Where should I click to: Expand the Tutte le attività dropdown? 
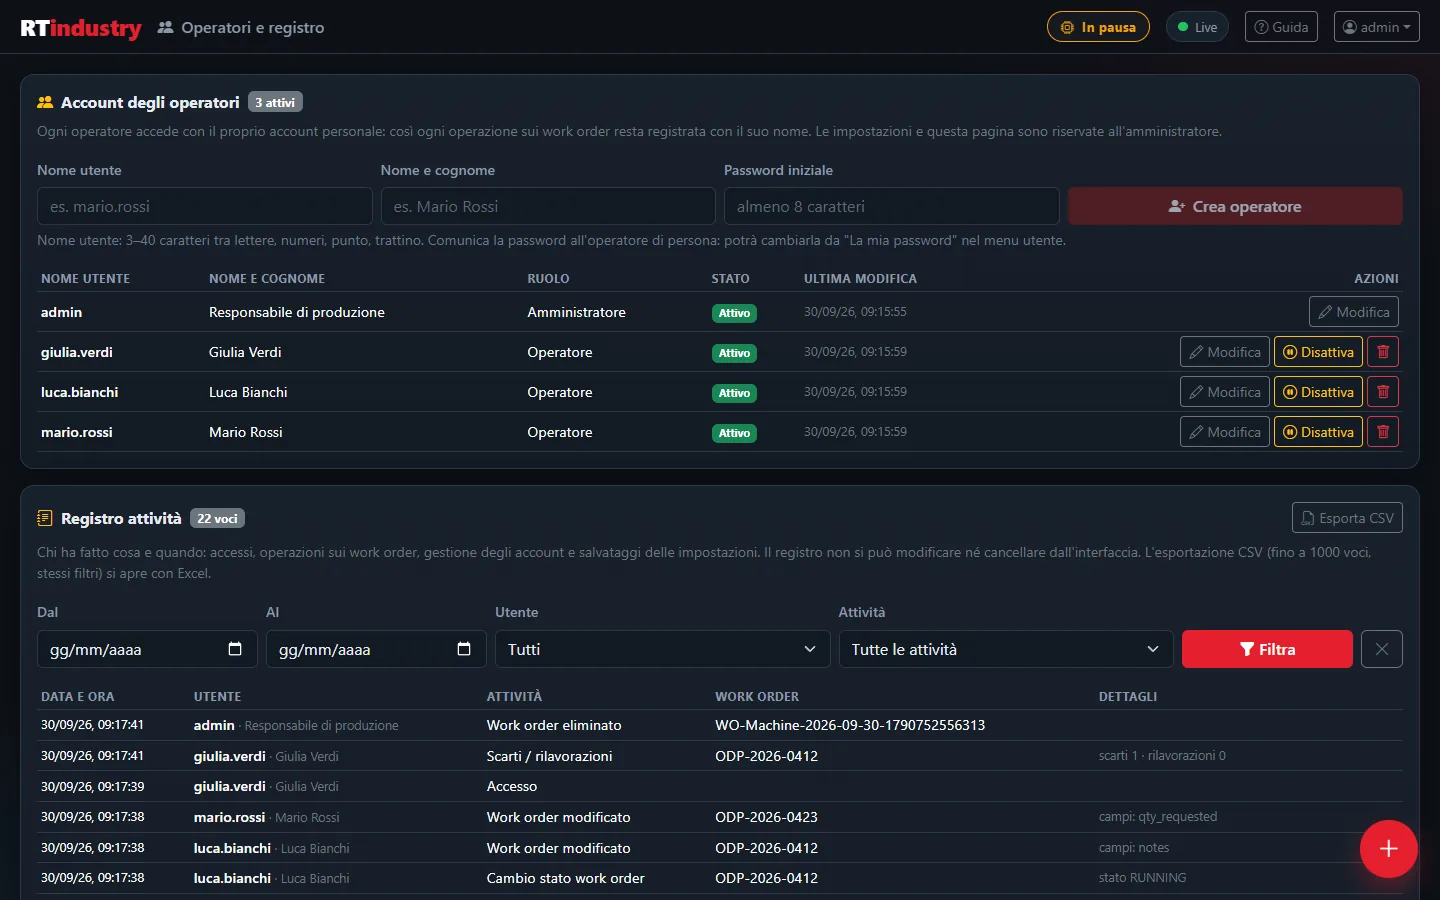[1006, 649]
